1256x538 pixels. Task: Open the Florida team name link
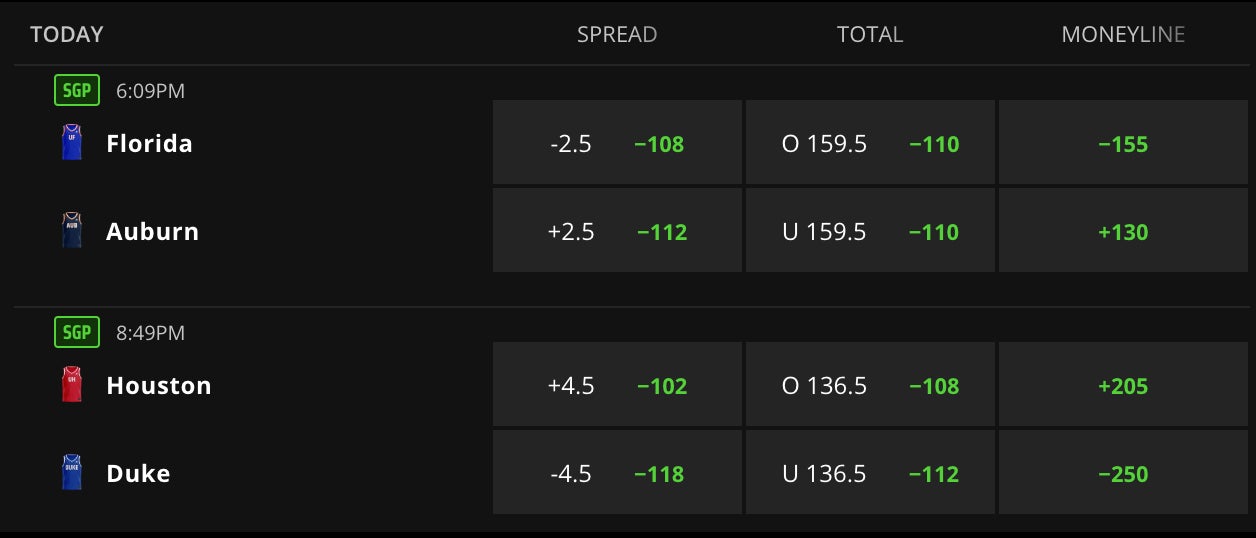click(149, 144)
